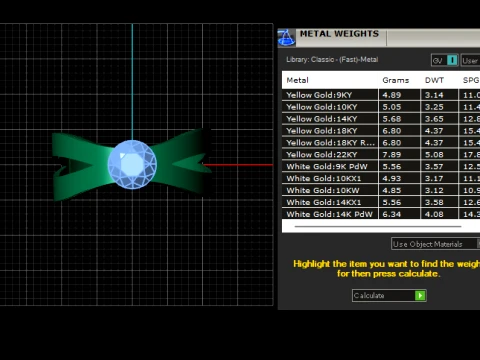Select the Yellow Gold:18KY R... row
480x360 pixels.
(x=381, y=143)
